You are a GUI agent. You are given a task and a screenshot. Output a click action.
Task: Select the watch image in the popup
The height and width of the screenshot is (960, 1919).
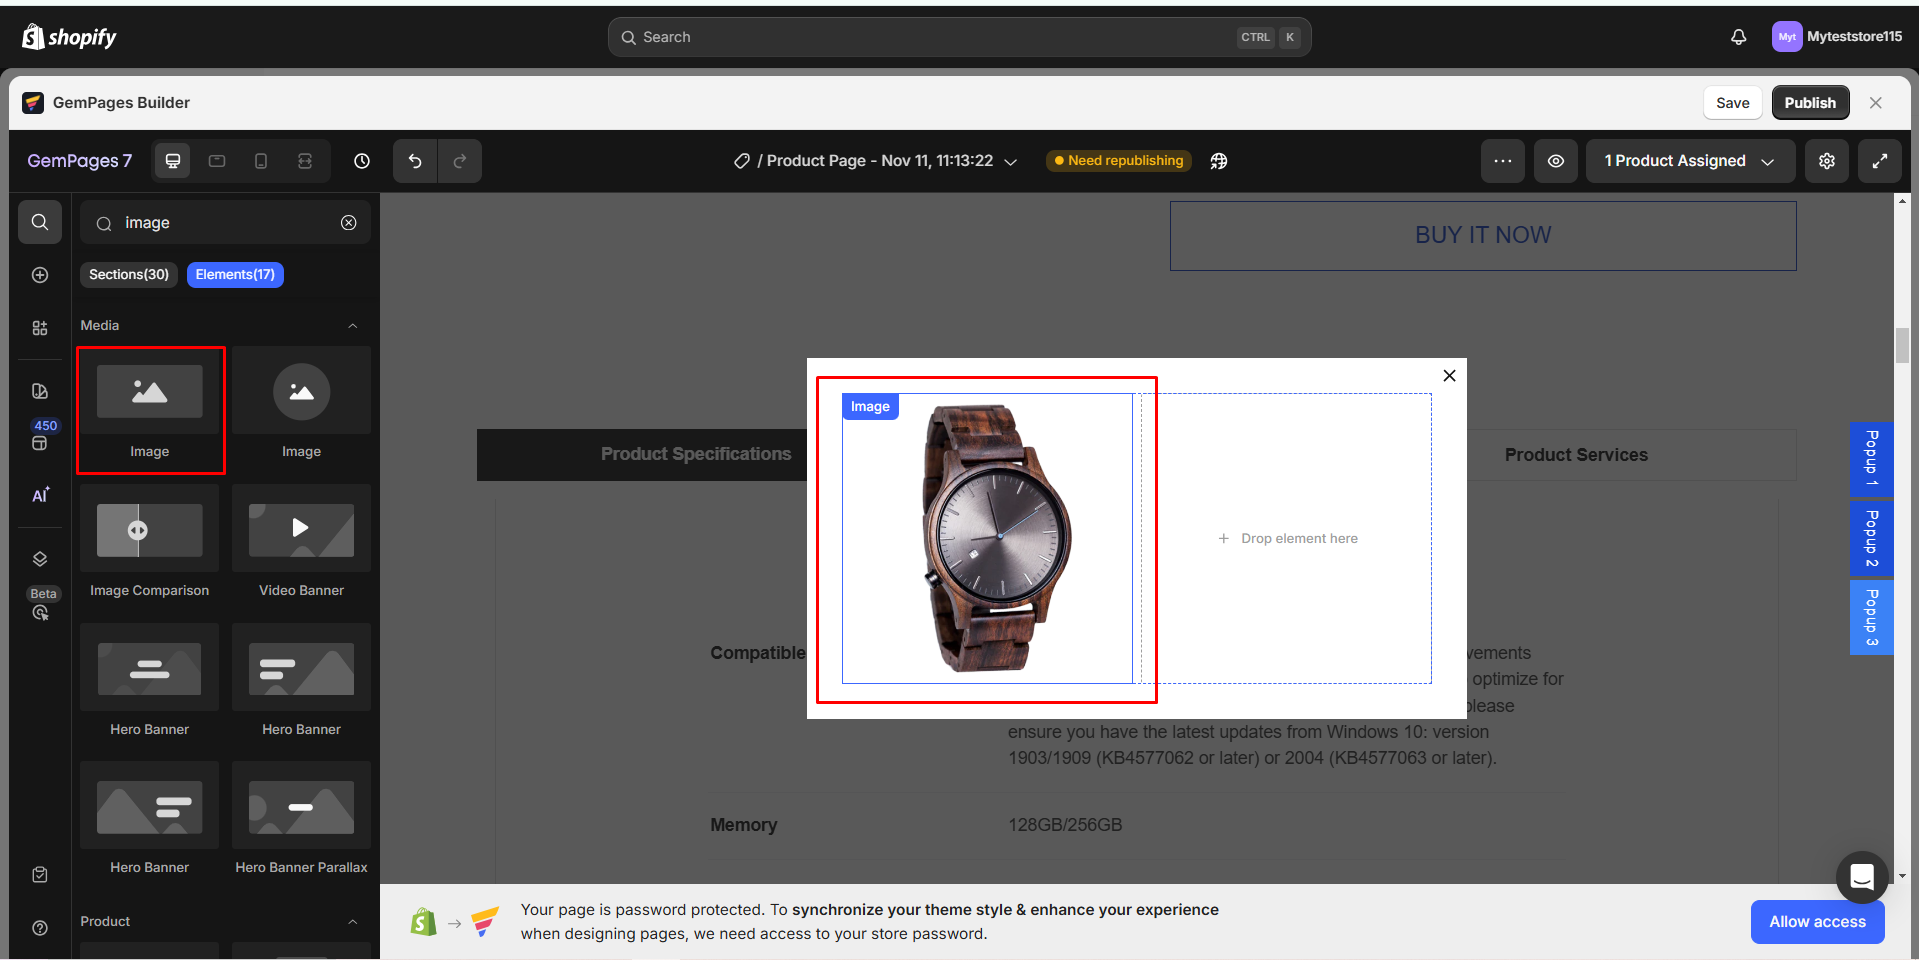tap(987, 538)
